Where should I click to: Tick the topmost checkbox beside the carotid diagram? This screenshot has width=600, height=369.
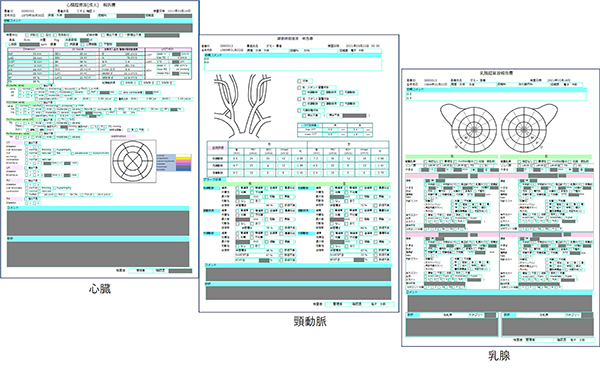point(300,81)
